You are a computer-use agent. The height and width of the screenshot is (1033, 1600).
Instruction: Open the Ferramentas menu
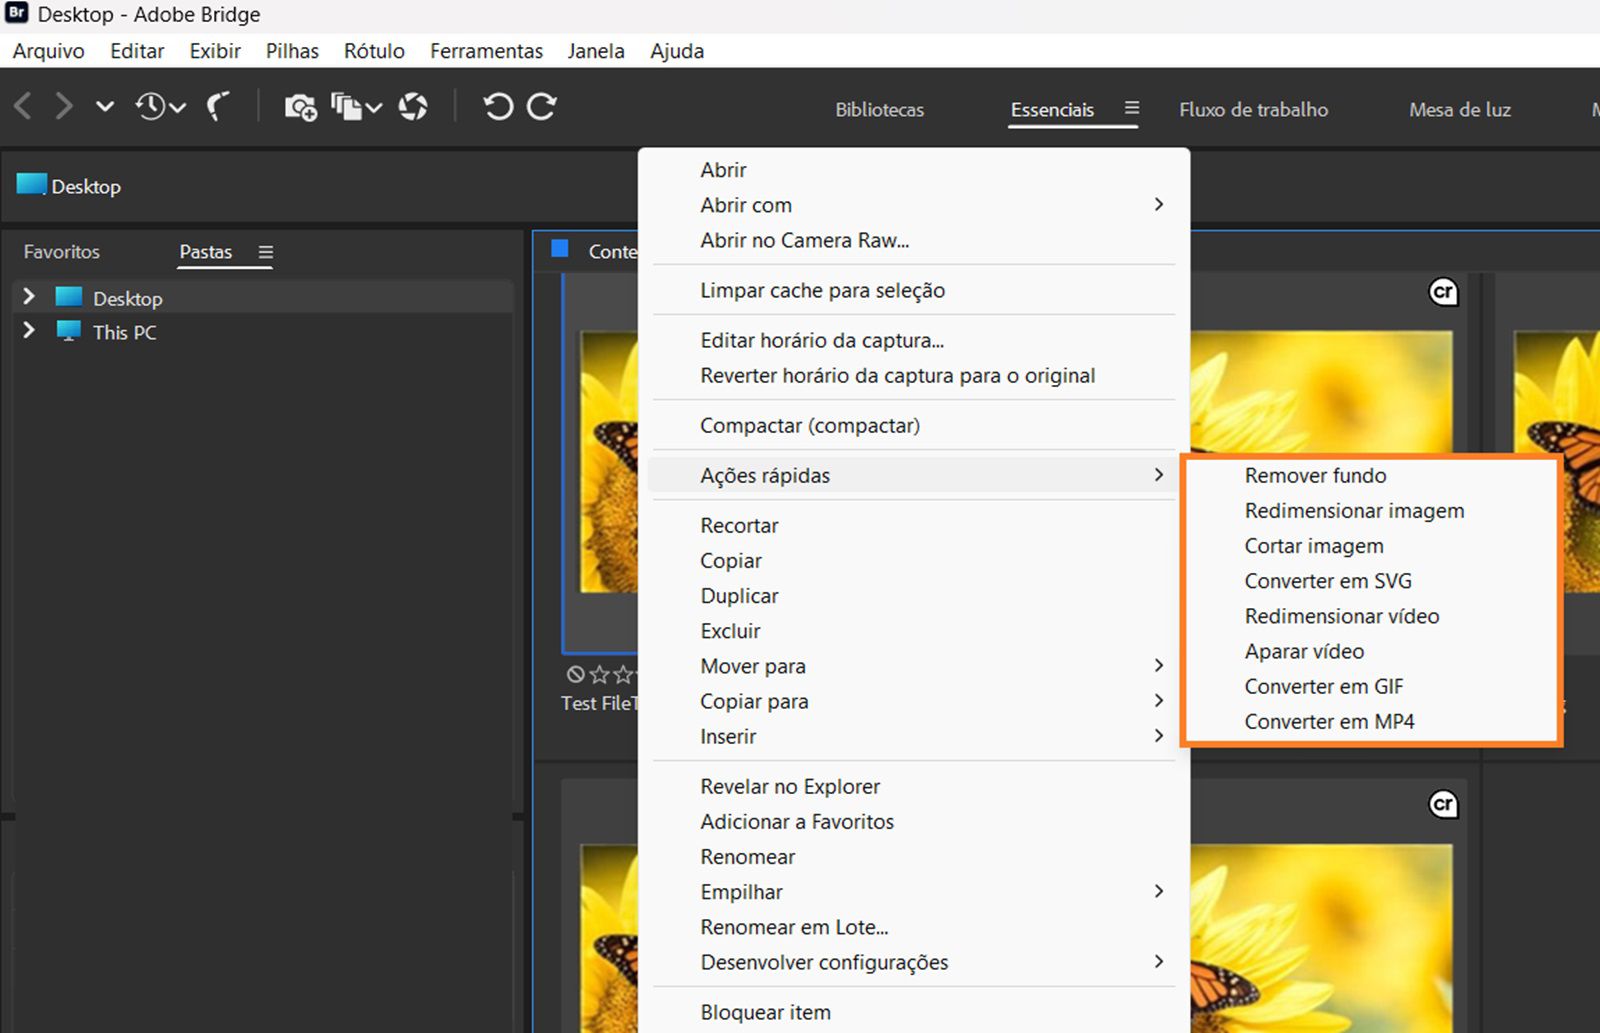[486, 51]
